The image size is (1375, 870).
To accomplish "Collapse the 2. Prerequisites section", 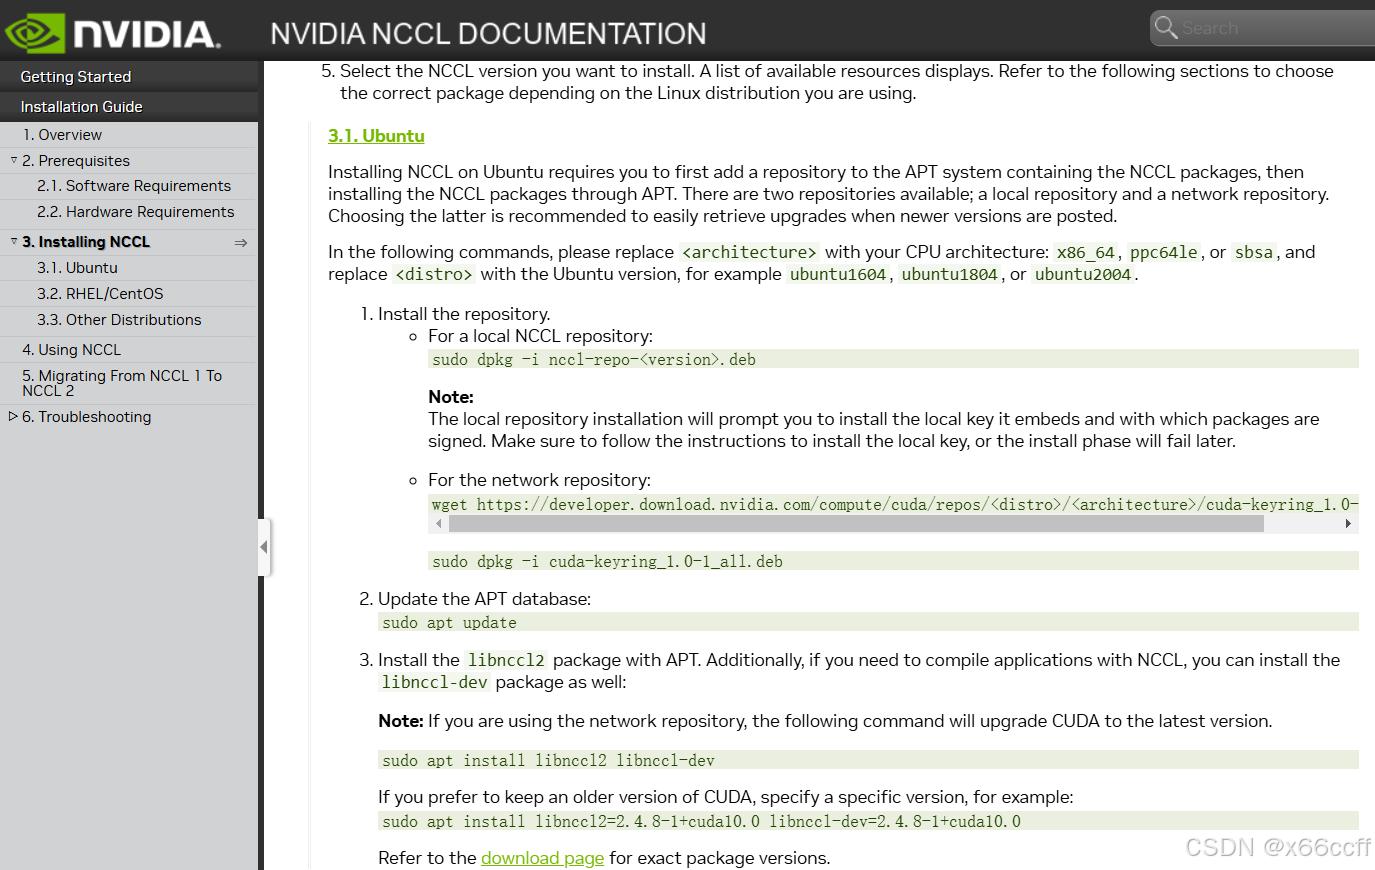I will point(12,160).
